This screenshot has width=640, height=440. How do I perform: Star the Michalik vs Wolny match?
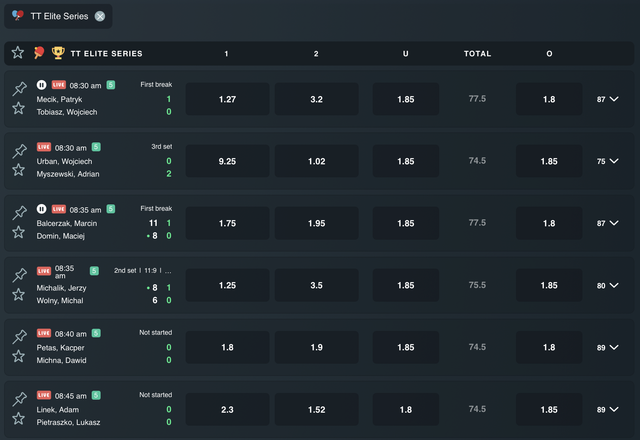pyautogui.click(x=18, y=294)
